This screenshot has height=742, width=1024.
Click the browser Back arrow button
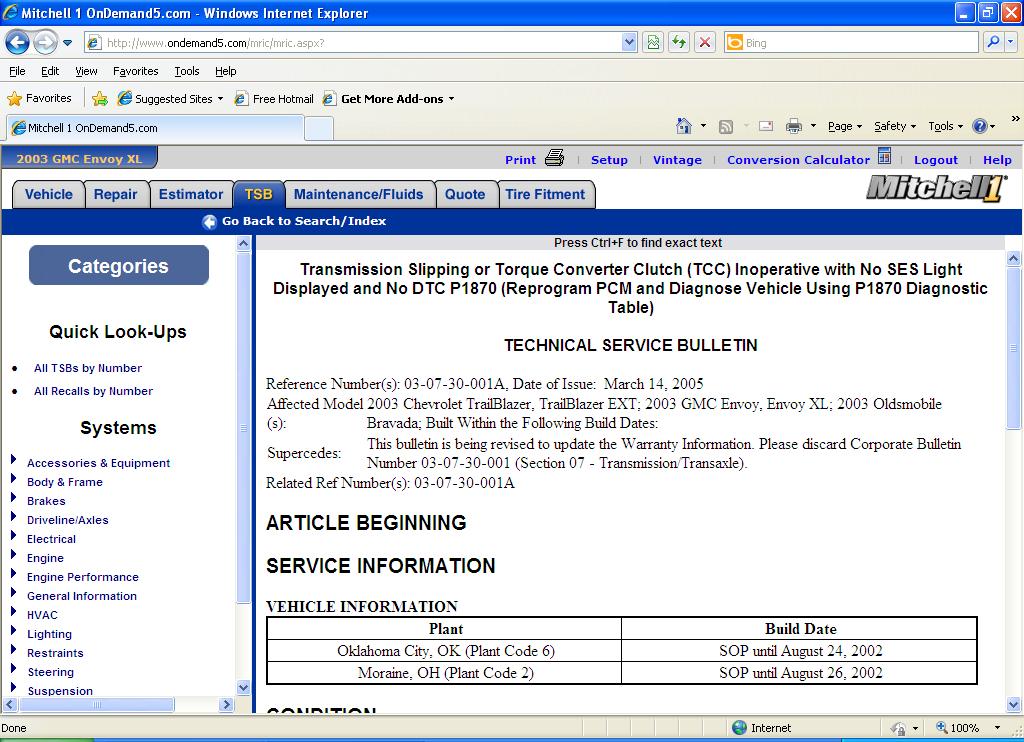[x=18, y=43]
